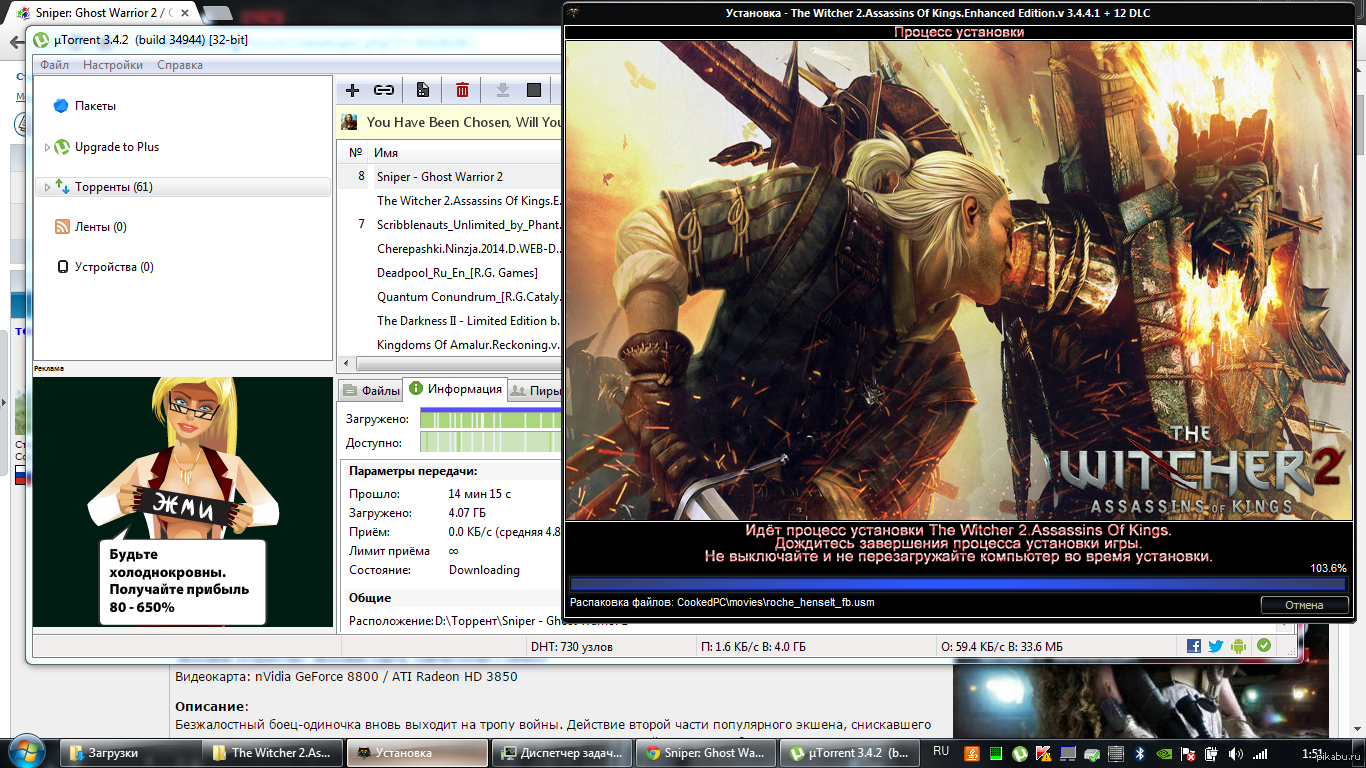
Task: Click Twitter icon in uTorrent status bar
Action: (x=1216, y=646)
